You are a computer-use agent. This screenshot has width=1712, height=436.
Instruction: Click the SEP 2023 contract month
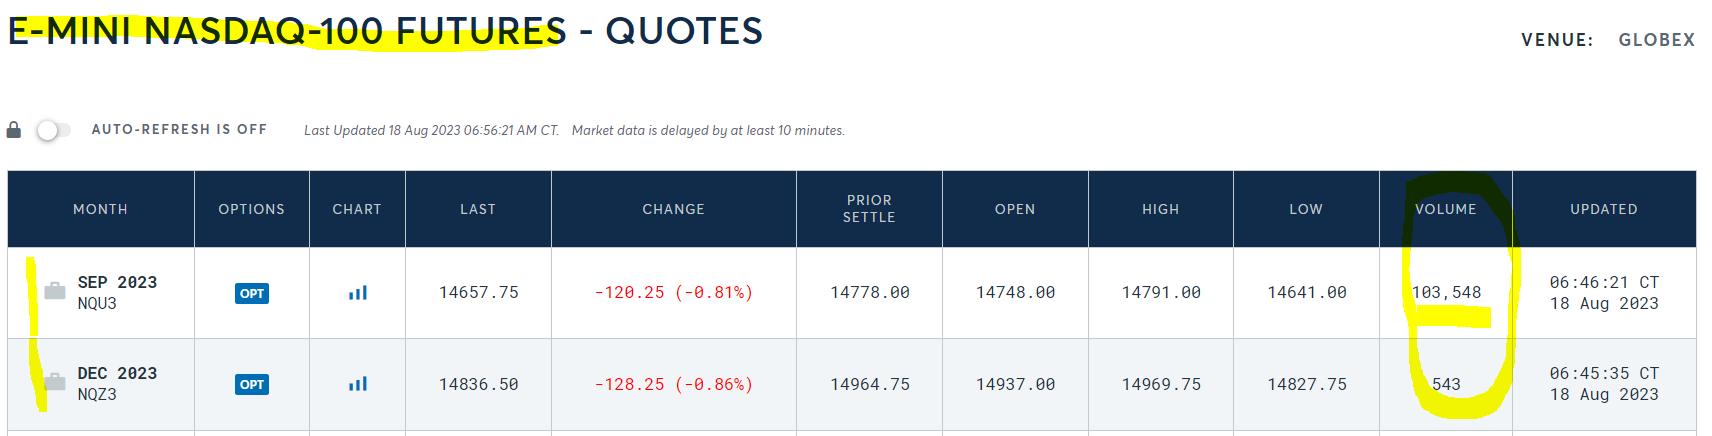(117, 283)
